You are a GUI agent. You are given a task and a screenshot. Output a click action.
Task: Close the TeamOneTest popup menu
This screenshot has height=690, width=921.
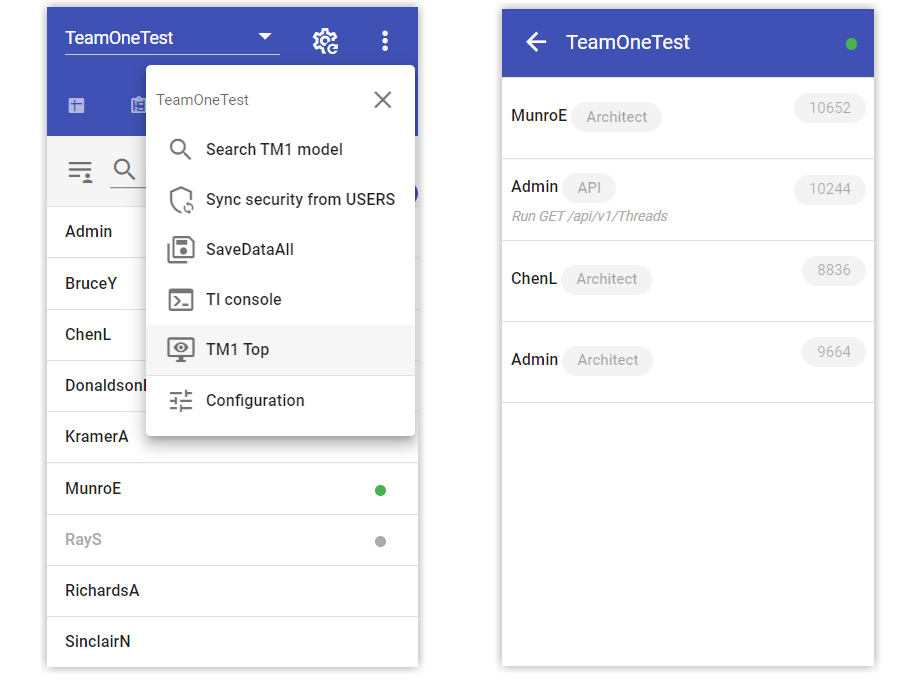(383, 100)
